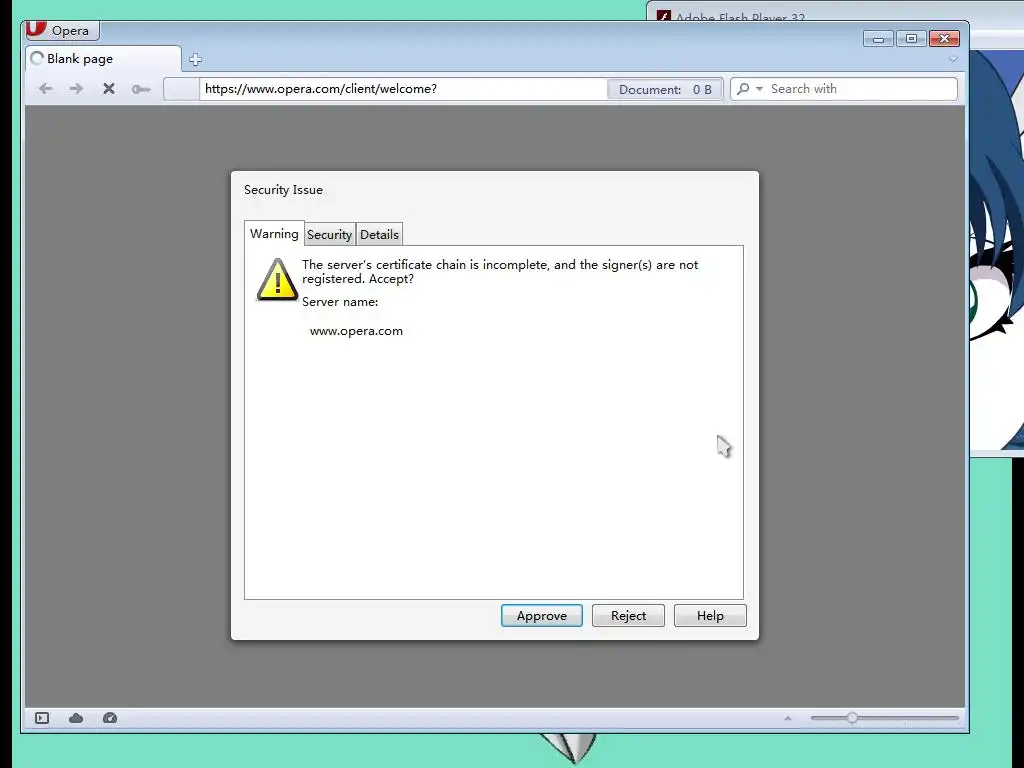Image resolution: width=1024 pixels, height=768 pixels.
Task: Open a new tab with plus icon
Action: [195, 59]
